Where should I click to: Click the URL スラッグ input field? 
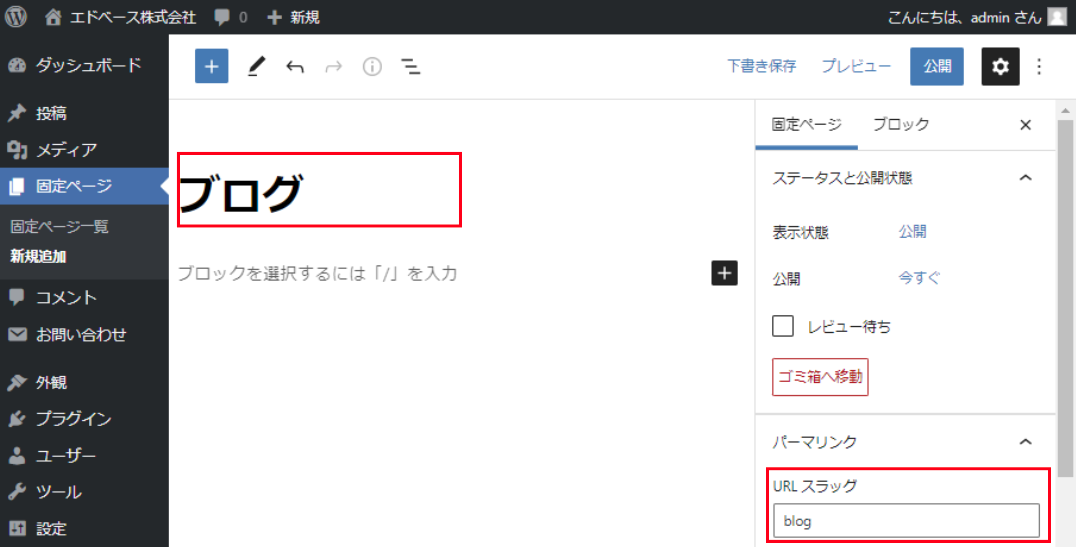(907, 521)
